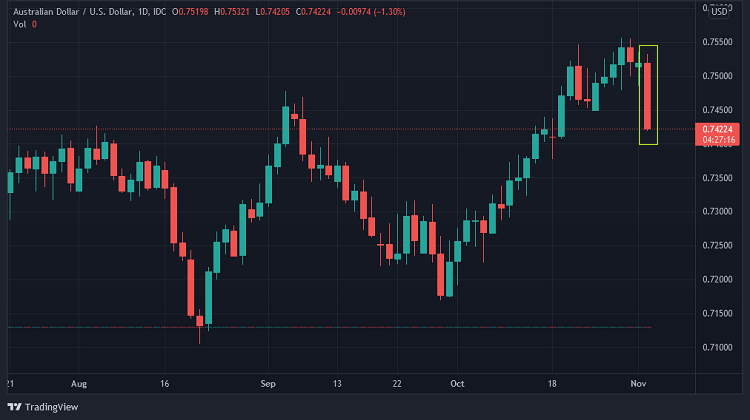Click the 18 date label on time axis

552,384
